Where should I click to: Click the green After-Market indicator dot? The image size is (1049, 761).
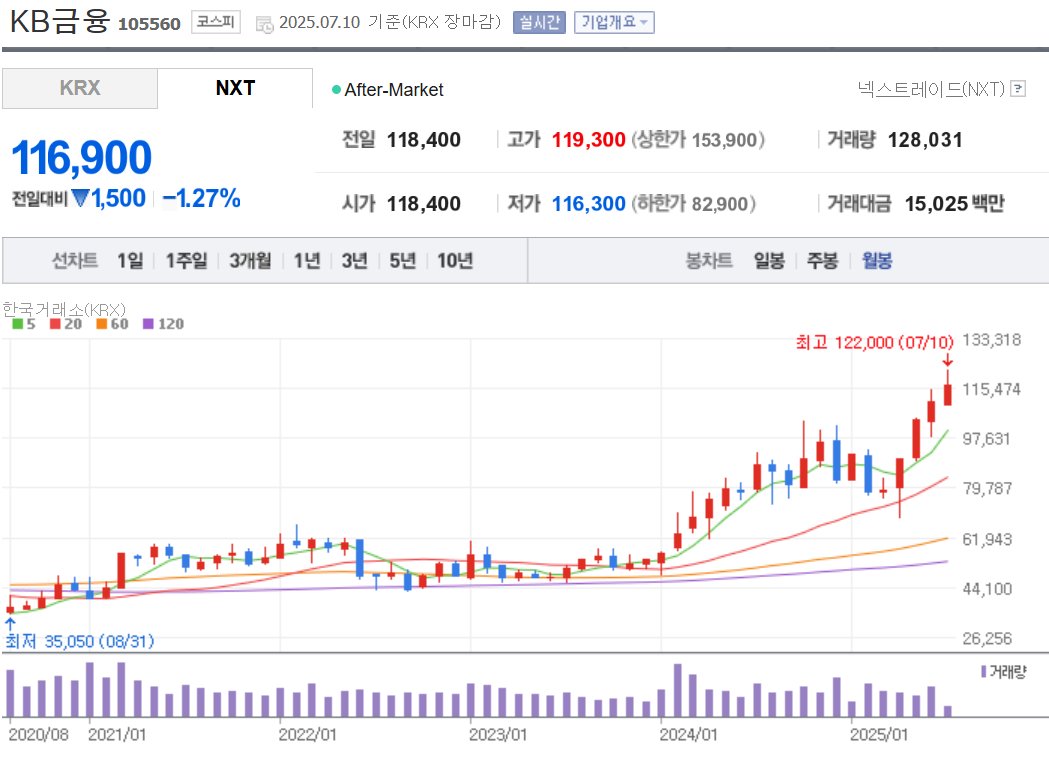point(334,89)
